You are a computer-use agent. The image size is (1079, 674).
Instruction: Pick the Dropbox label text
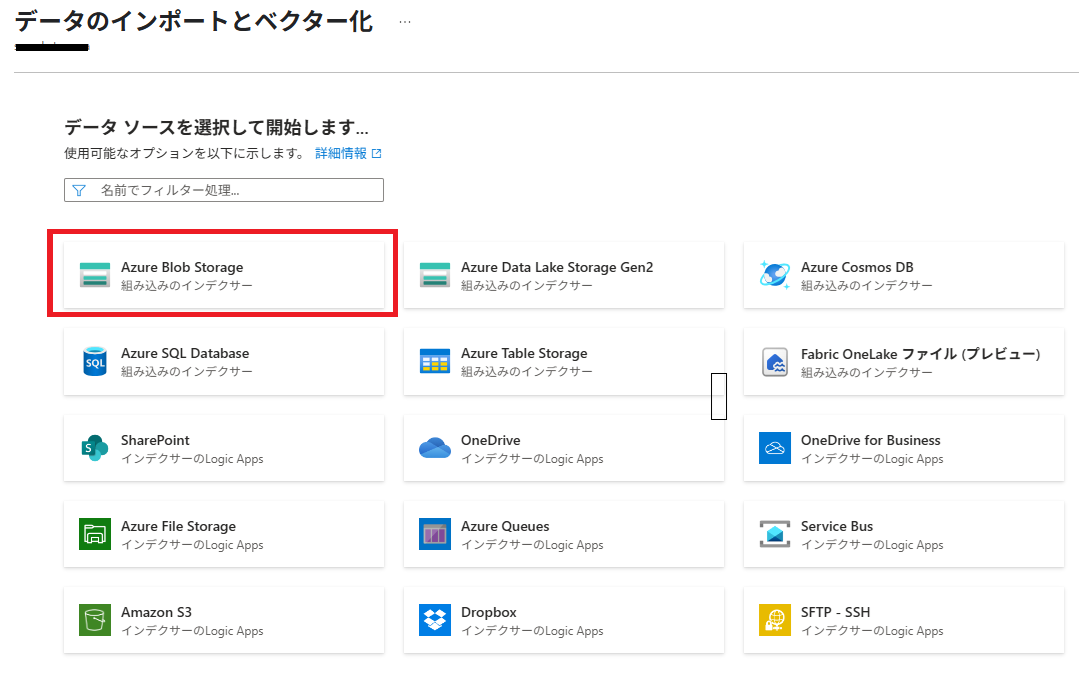click(x=489, y=612)
